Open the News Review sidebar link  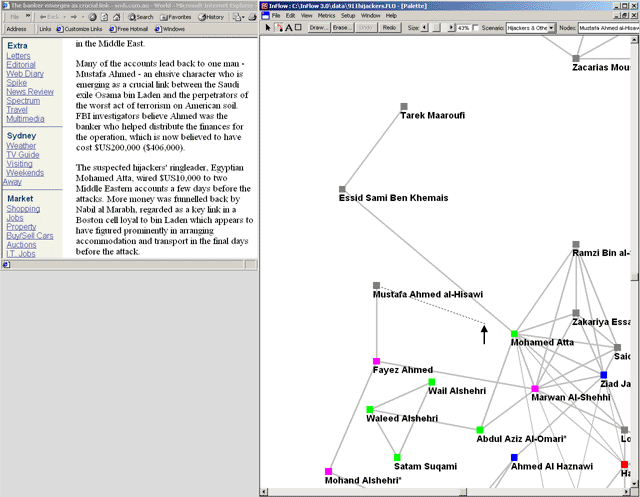(30, 92)
